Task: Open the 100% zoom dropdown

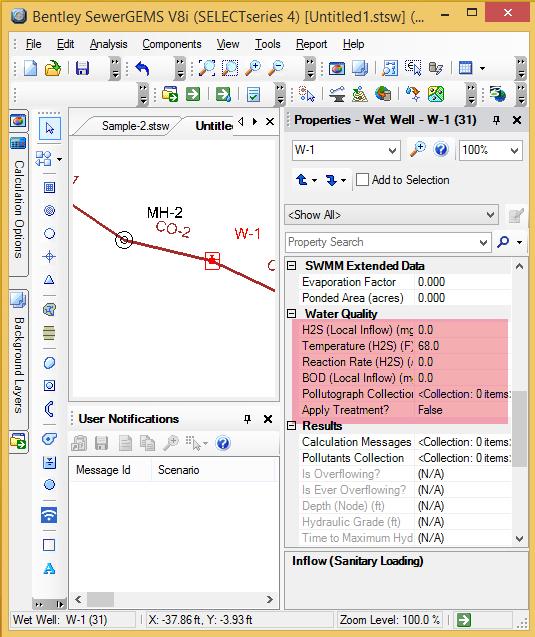Action: click(514, 150)
